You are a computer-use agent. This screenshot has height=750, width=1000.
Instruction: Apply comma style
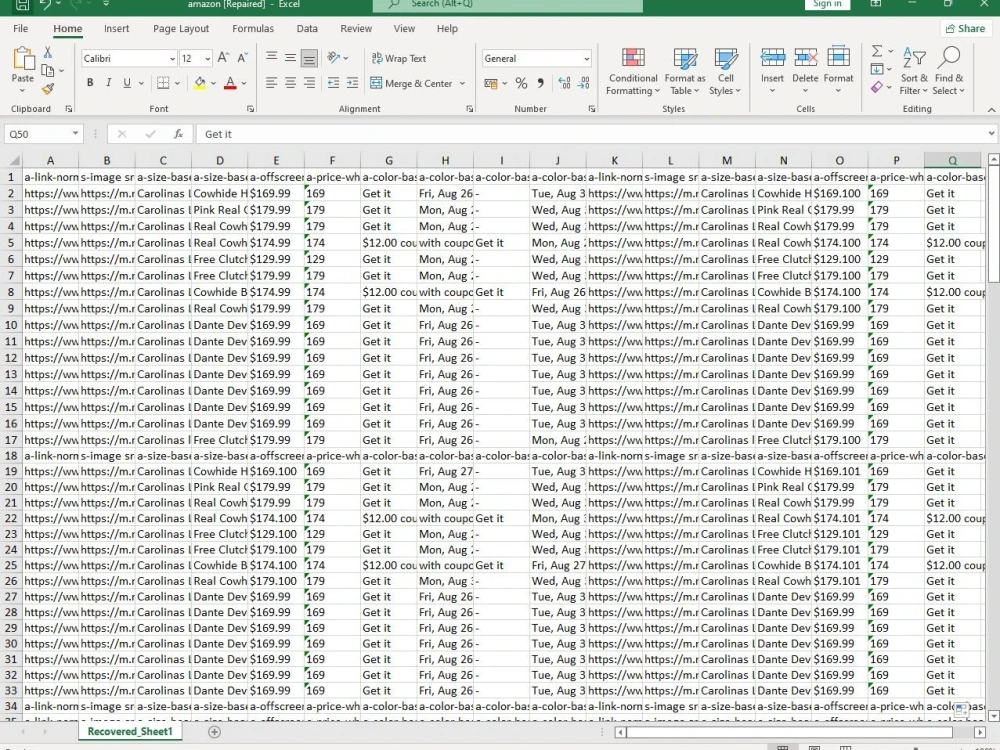pyautogui.click(x=540, y=84)
